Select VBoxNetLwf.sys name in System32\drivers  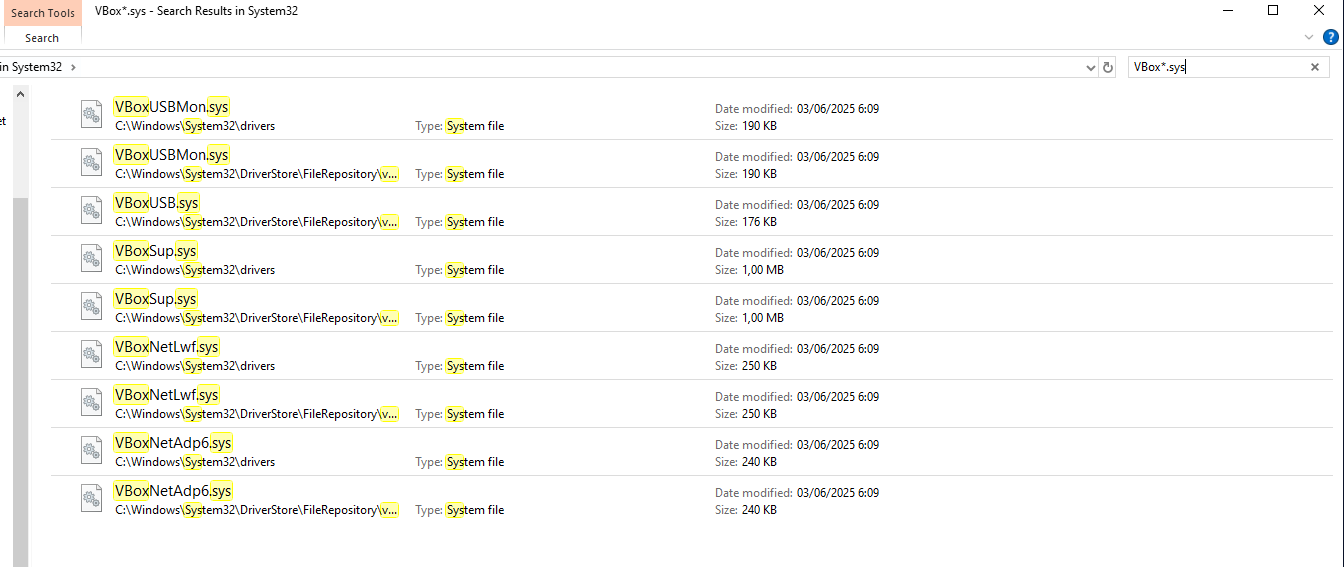(167, 347)
